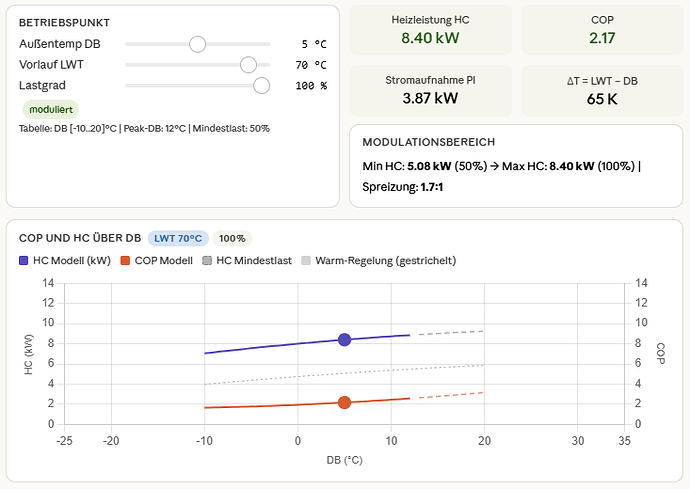Viewport: 690px width, 489px height.
Task: Open the Stromaufnahme PI 3.87 kW card
Action: tap(430, 91)
